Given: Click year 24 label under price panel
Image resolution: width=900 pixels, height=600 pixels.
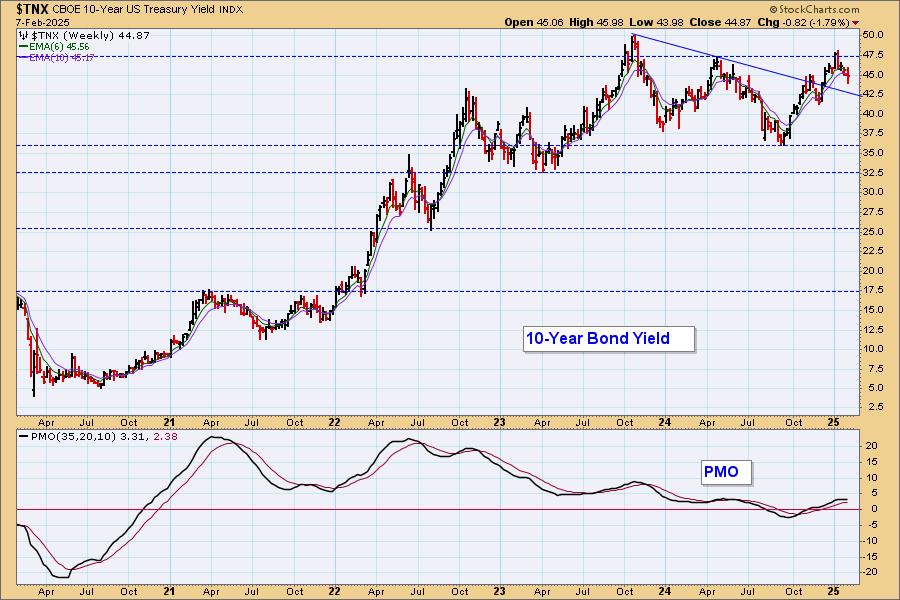Looking at the screenshot, I should pos(665,423).
